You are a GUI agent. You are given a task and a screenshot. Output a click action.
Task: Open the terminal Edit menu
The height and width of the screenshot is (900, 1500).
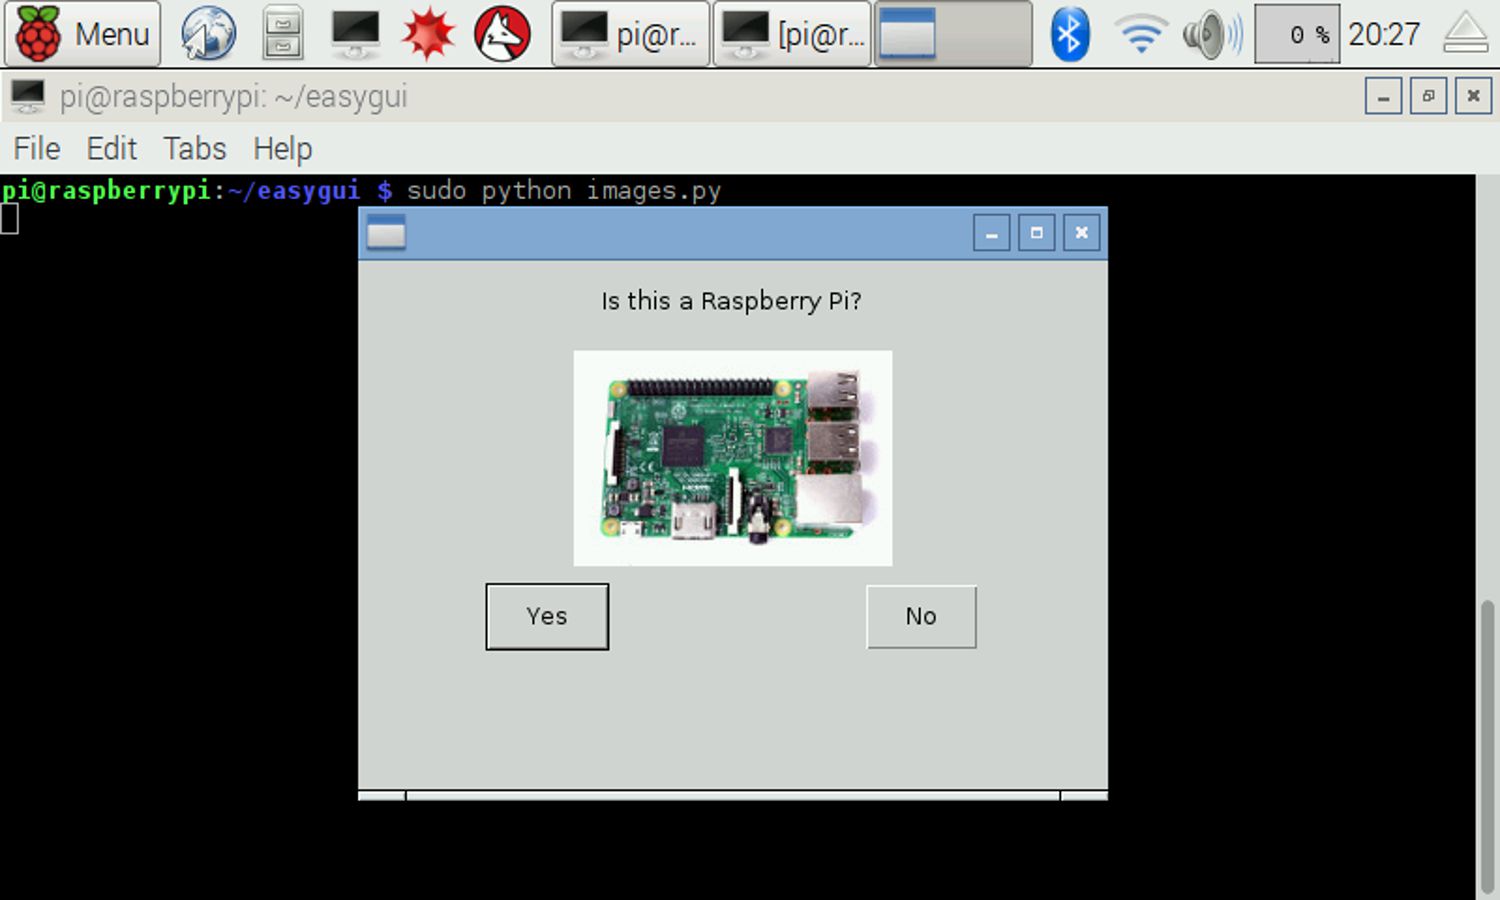tap(111, 149)
